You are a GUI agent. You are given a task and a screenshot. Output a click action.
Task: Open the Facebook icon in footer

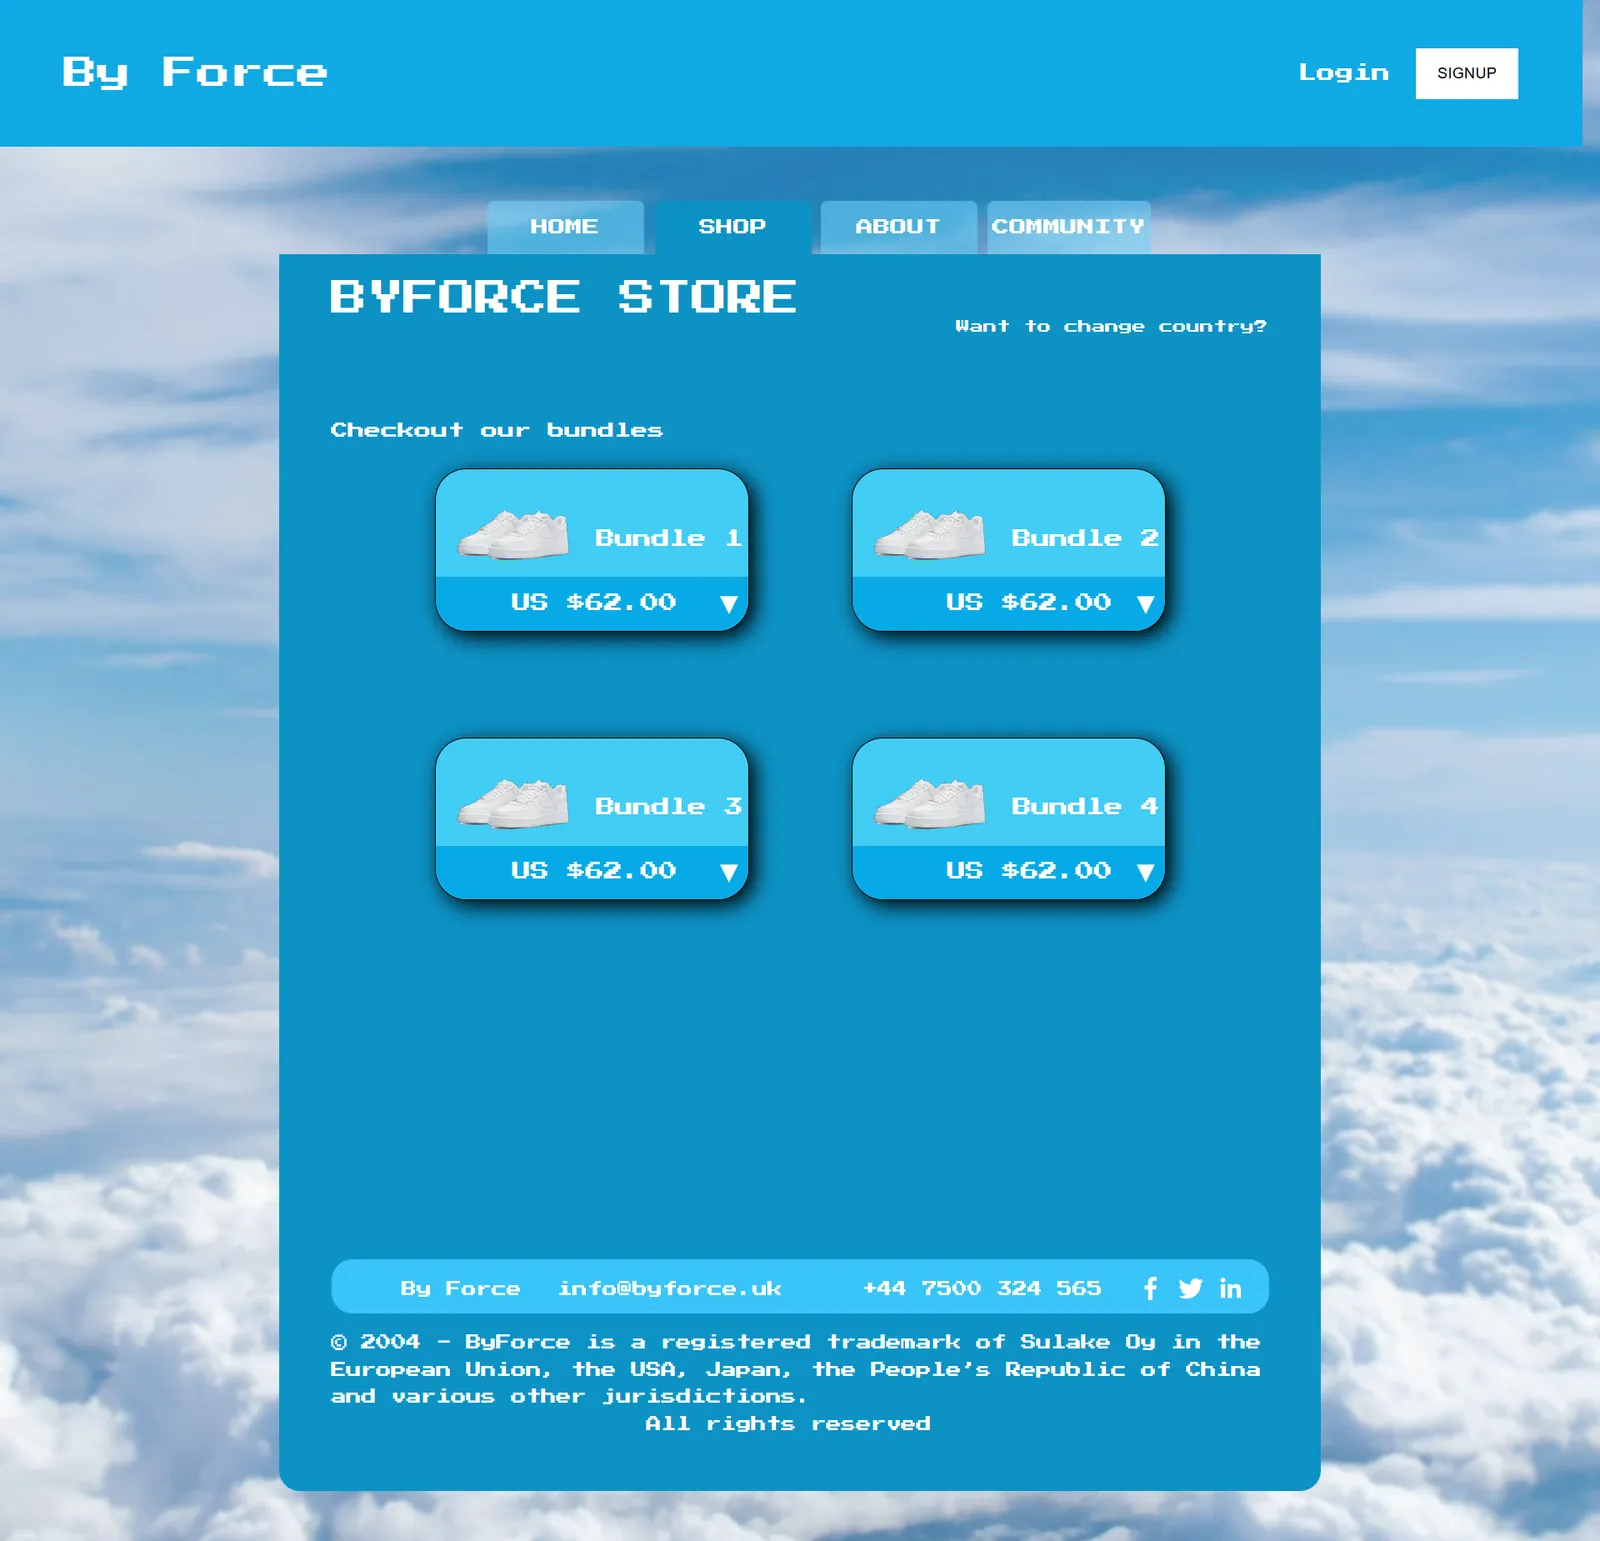1150,1288
